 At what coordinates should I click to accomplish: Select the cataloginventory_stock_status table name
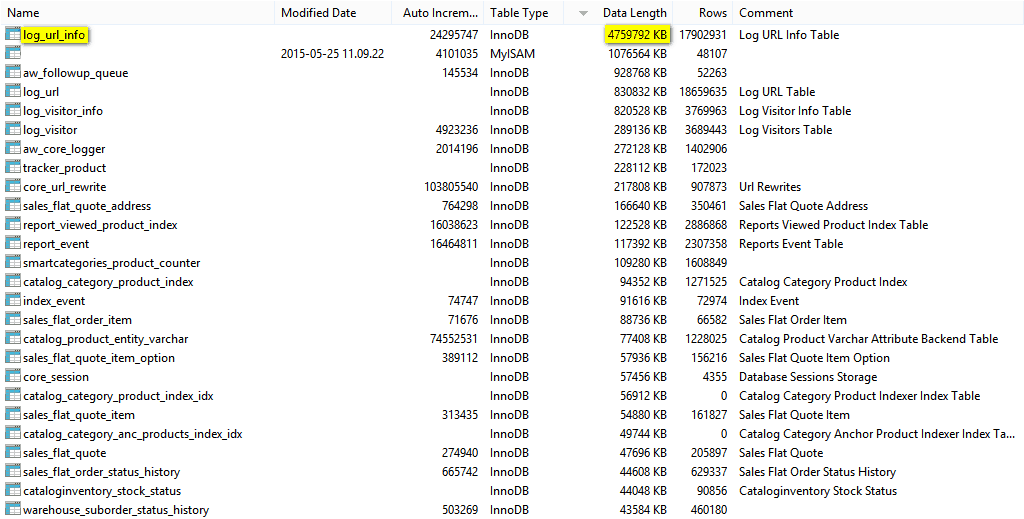(102, 491)
